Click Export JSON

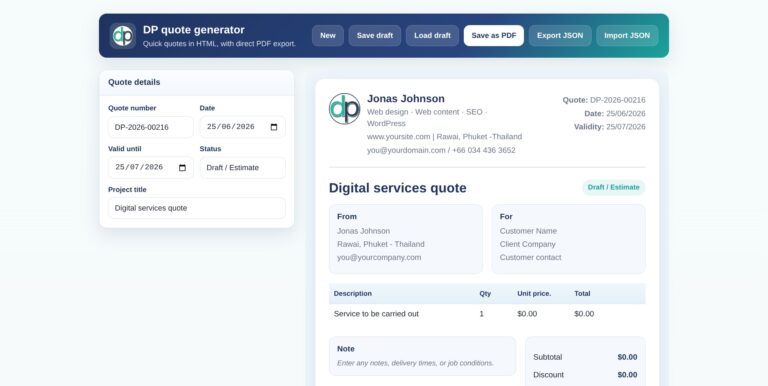(560, 36)
